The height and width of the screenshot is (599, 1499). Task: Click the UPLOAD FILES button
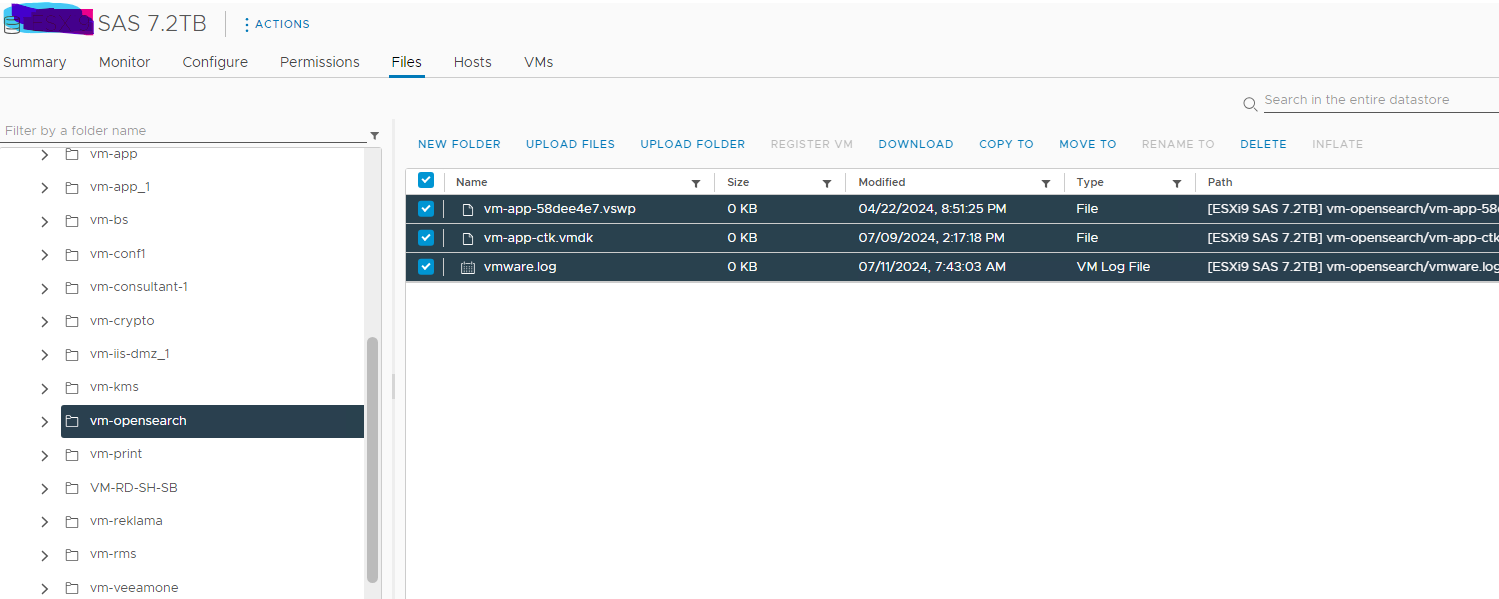coord(569,144)
